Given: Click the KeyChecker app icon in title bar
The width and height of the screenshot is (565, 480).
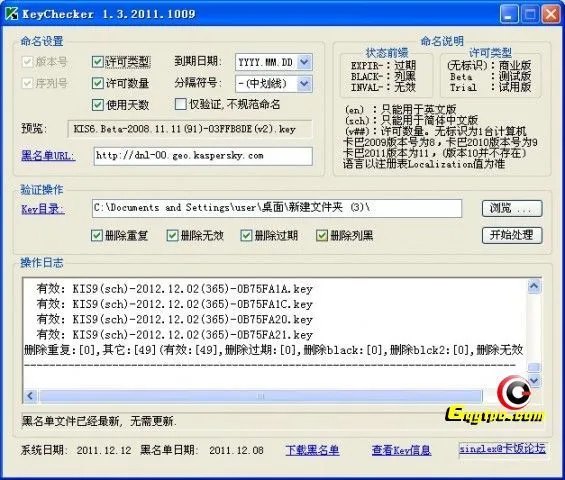Looking at the screenshot, I should pos(11,14).
